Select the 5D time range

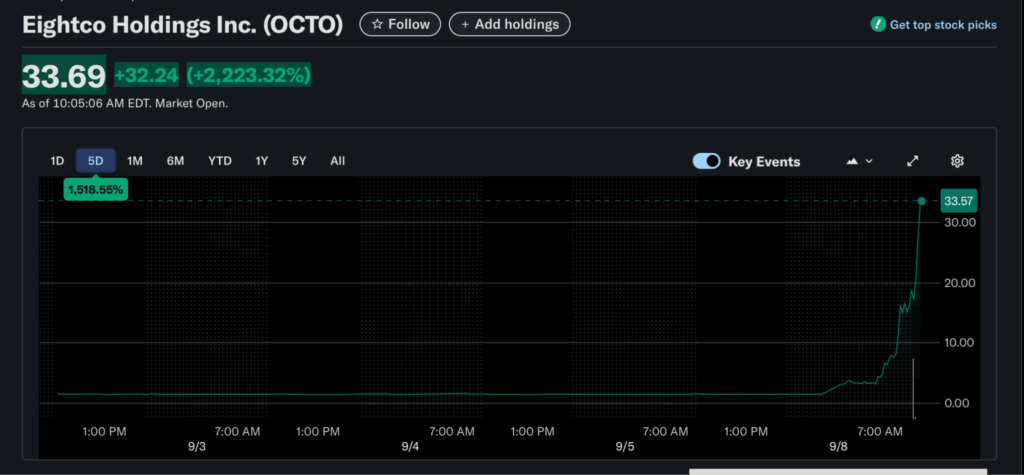(x=96, y=161)
